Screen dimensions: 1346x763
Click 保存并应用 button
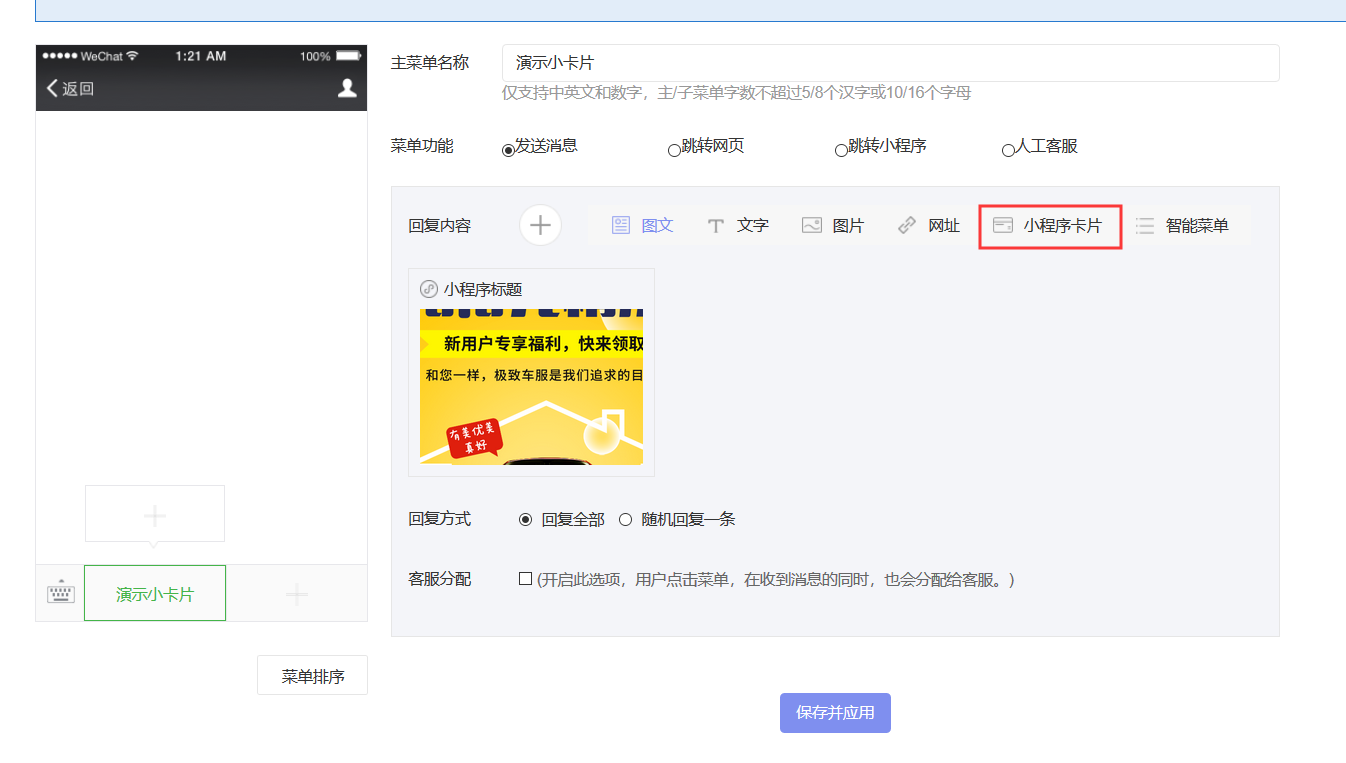tap(835, 713)
